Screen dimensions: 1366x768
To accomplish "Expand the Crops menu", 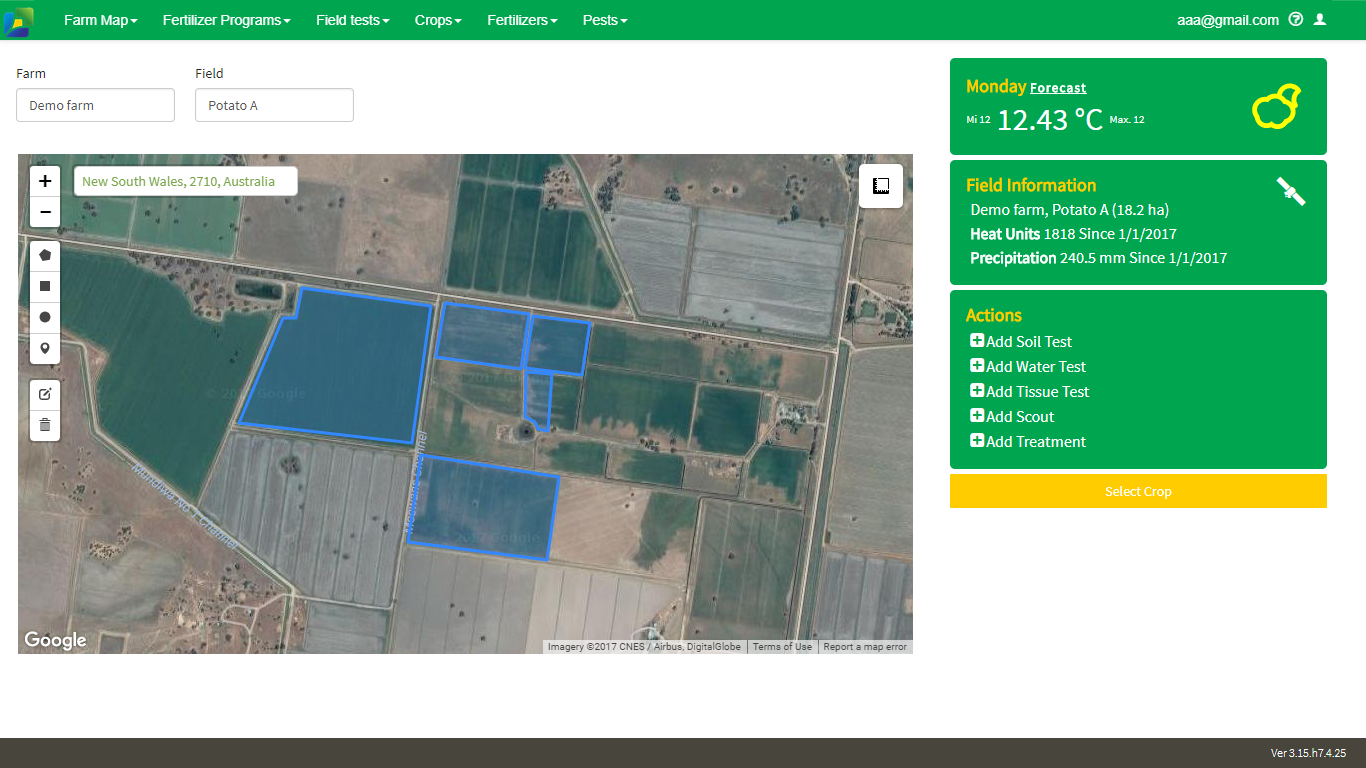I will click(438, 20).
